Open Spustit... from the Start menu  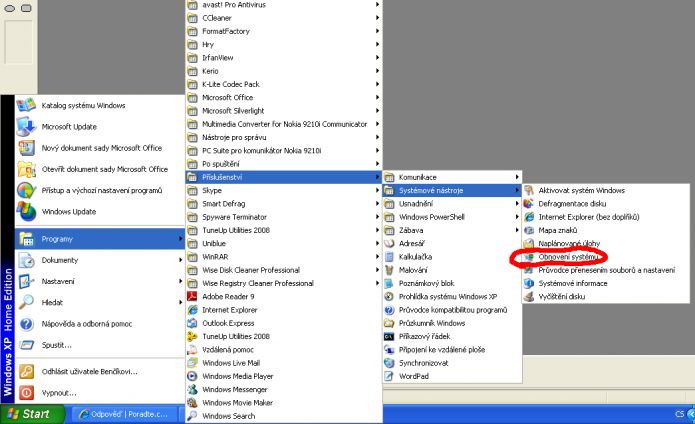tap(100, 345)
